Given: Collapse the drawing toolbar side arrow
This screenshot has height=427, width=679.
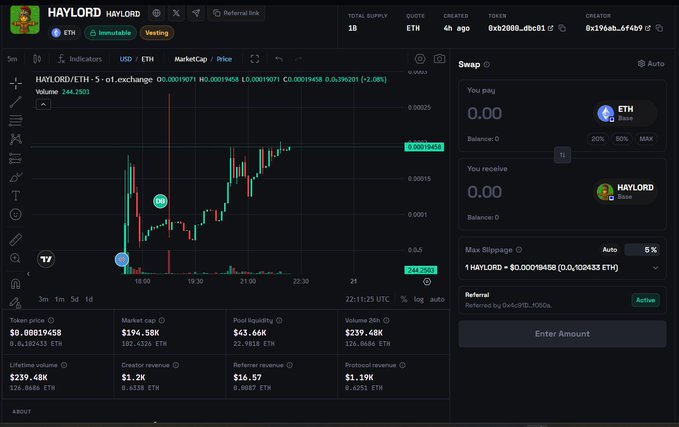Looking at the screenshot, I should pyautogui.click(x=28, y=274).
